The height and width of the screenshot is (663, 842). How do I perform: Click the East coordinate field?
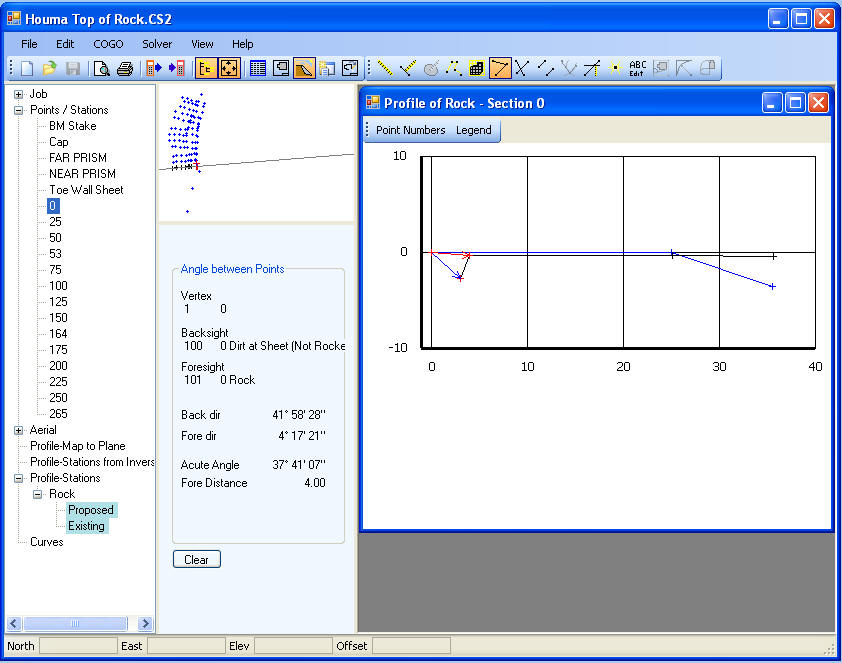(x=186, y=646)
